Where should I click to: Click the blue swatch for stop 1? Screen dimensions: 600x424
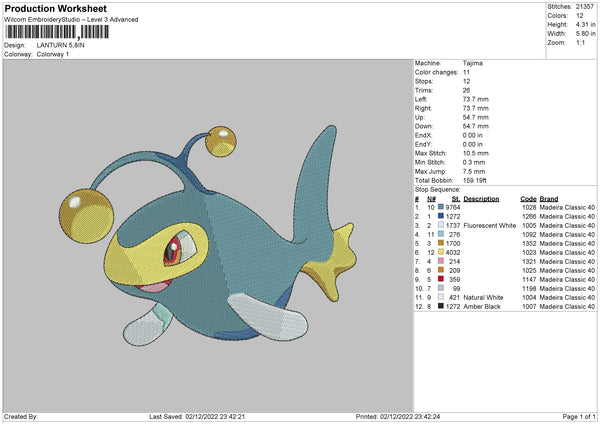pos(440,205)
